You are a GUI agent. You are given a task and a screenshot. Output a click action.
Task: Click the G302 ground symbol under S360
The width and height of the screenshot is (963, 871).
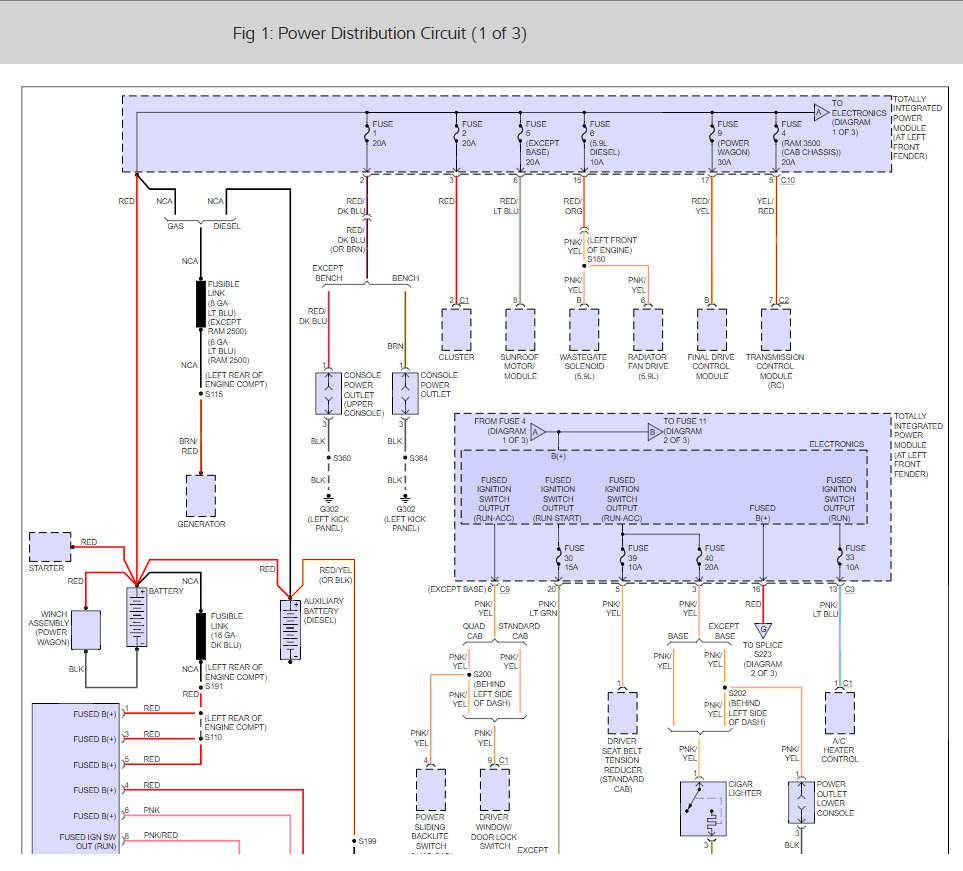pyautogui.click(x=329, y=498)
